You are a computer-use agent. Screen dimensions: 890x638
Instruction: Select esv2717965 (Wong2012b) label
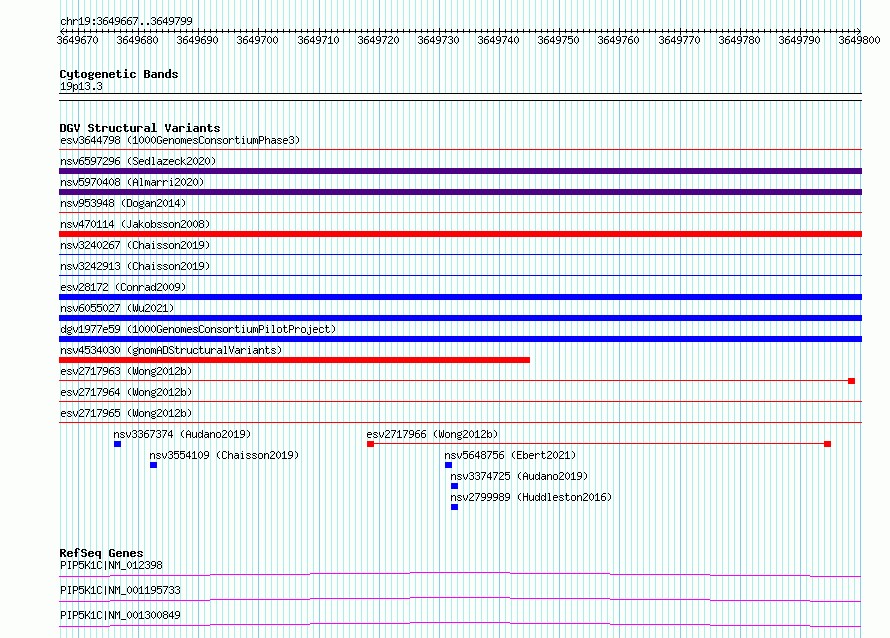pos(126,413)
